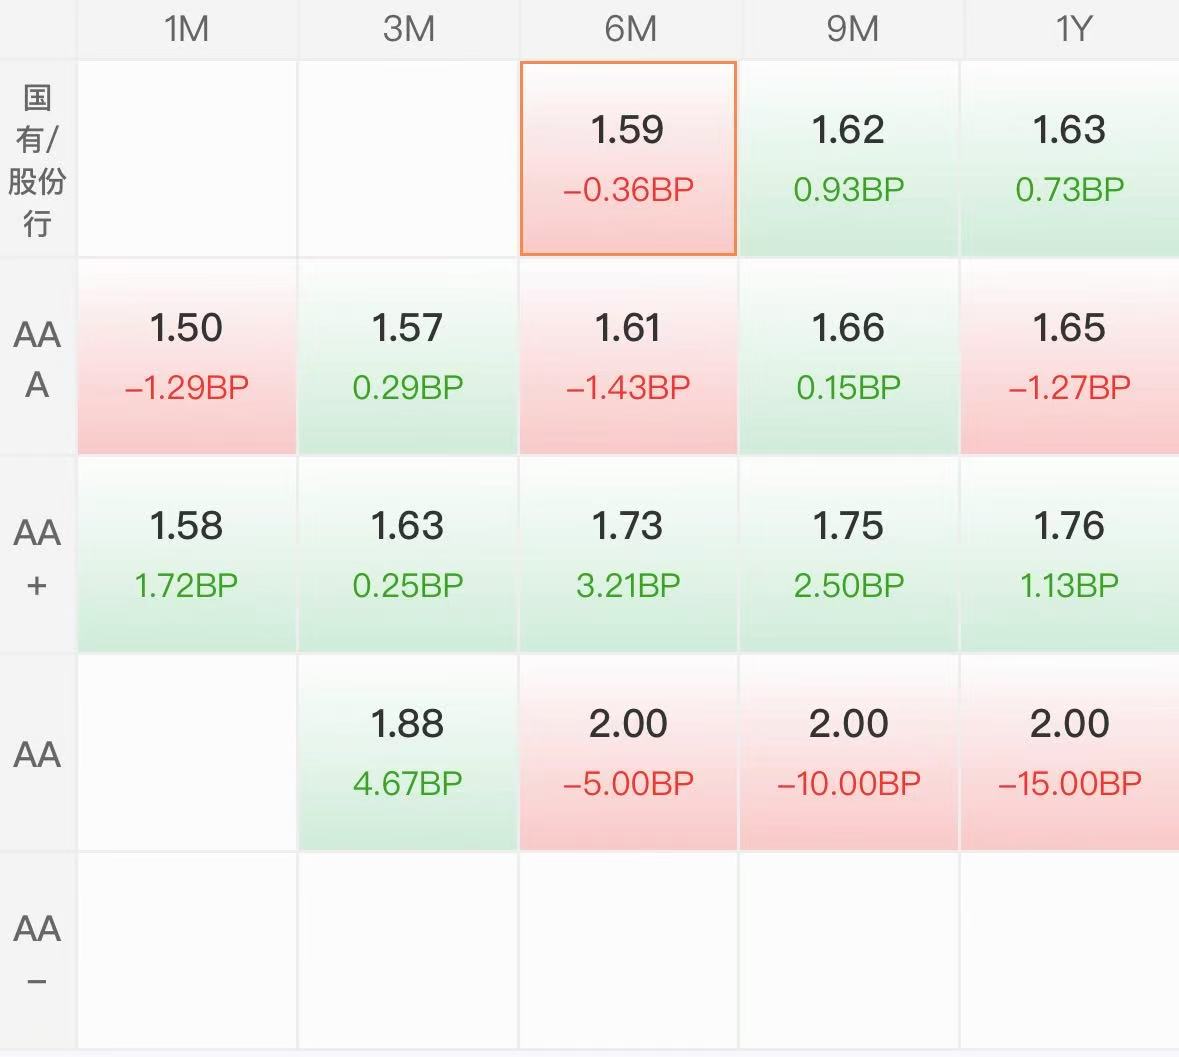Select the 国有/股份行 row label

38,159
